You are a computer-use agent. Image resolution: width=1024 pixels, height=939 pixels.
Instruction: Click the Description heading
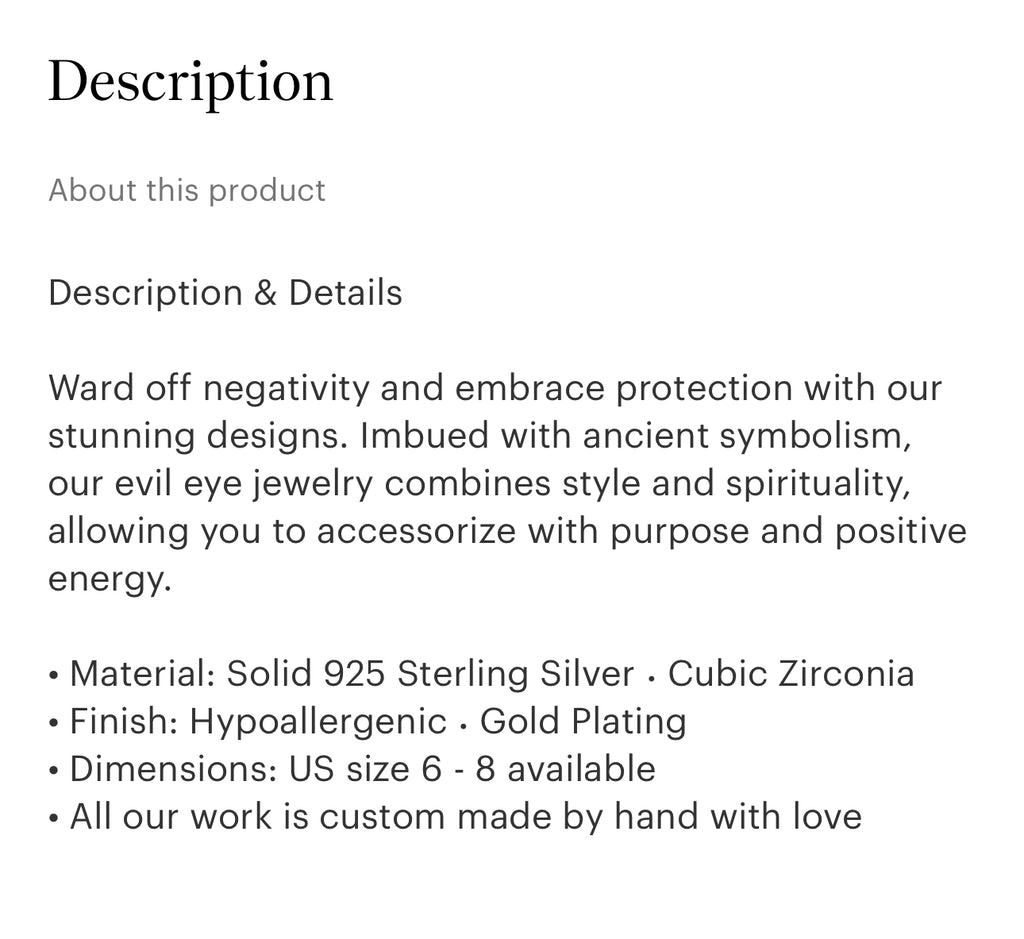[190, 82]
